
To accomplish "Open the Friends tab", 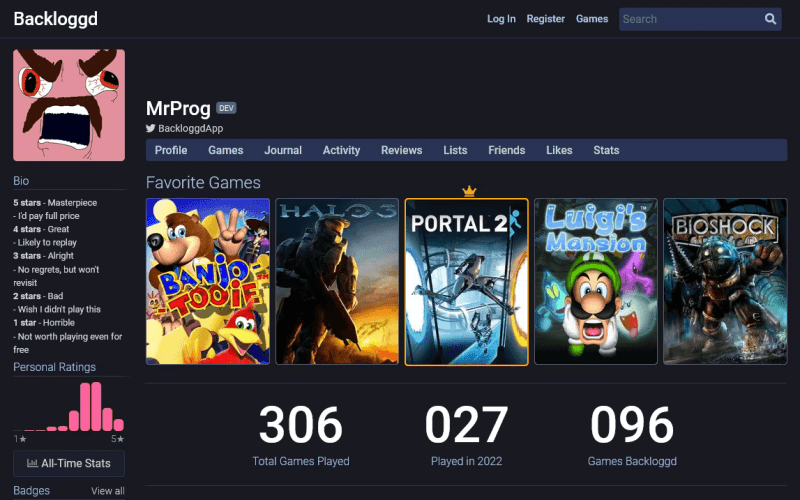I will pos(507,150).
